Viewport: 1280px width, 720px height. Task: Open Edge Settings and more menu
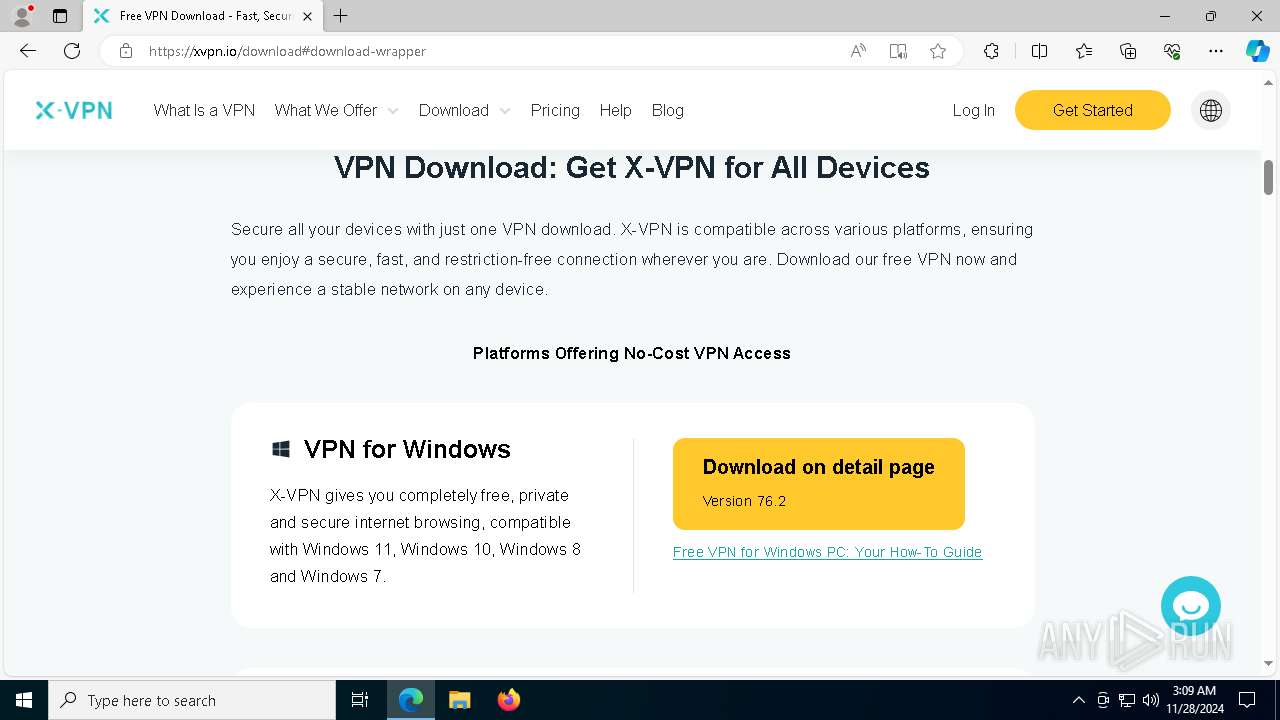pos(1215,51)
